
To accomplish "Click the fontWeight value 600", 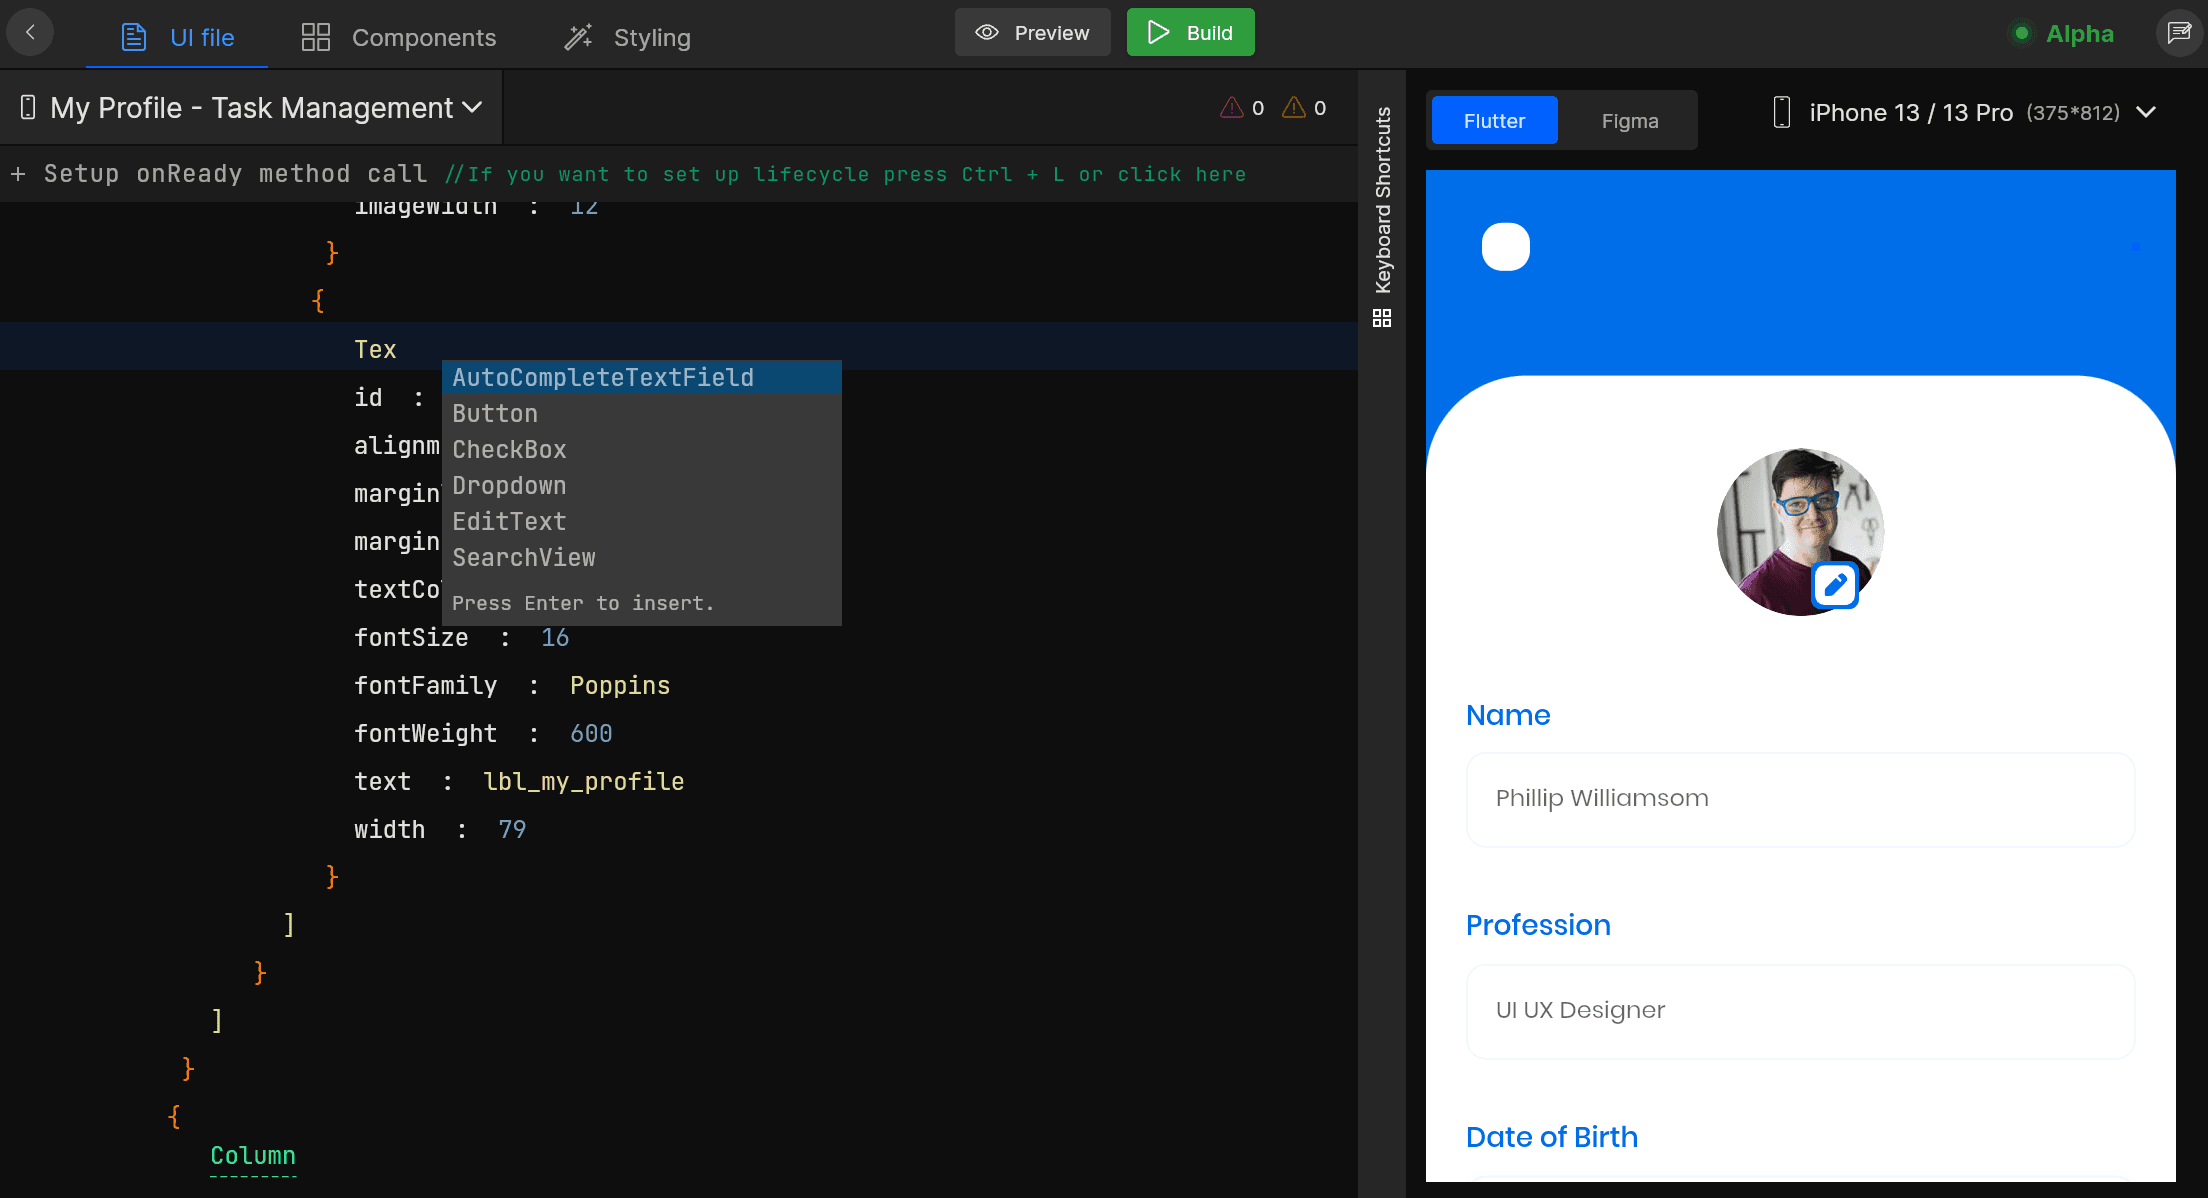I will click(591, 733).
